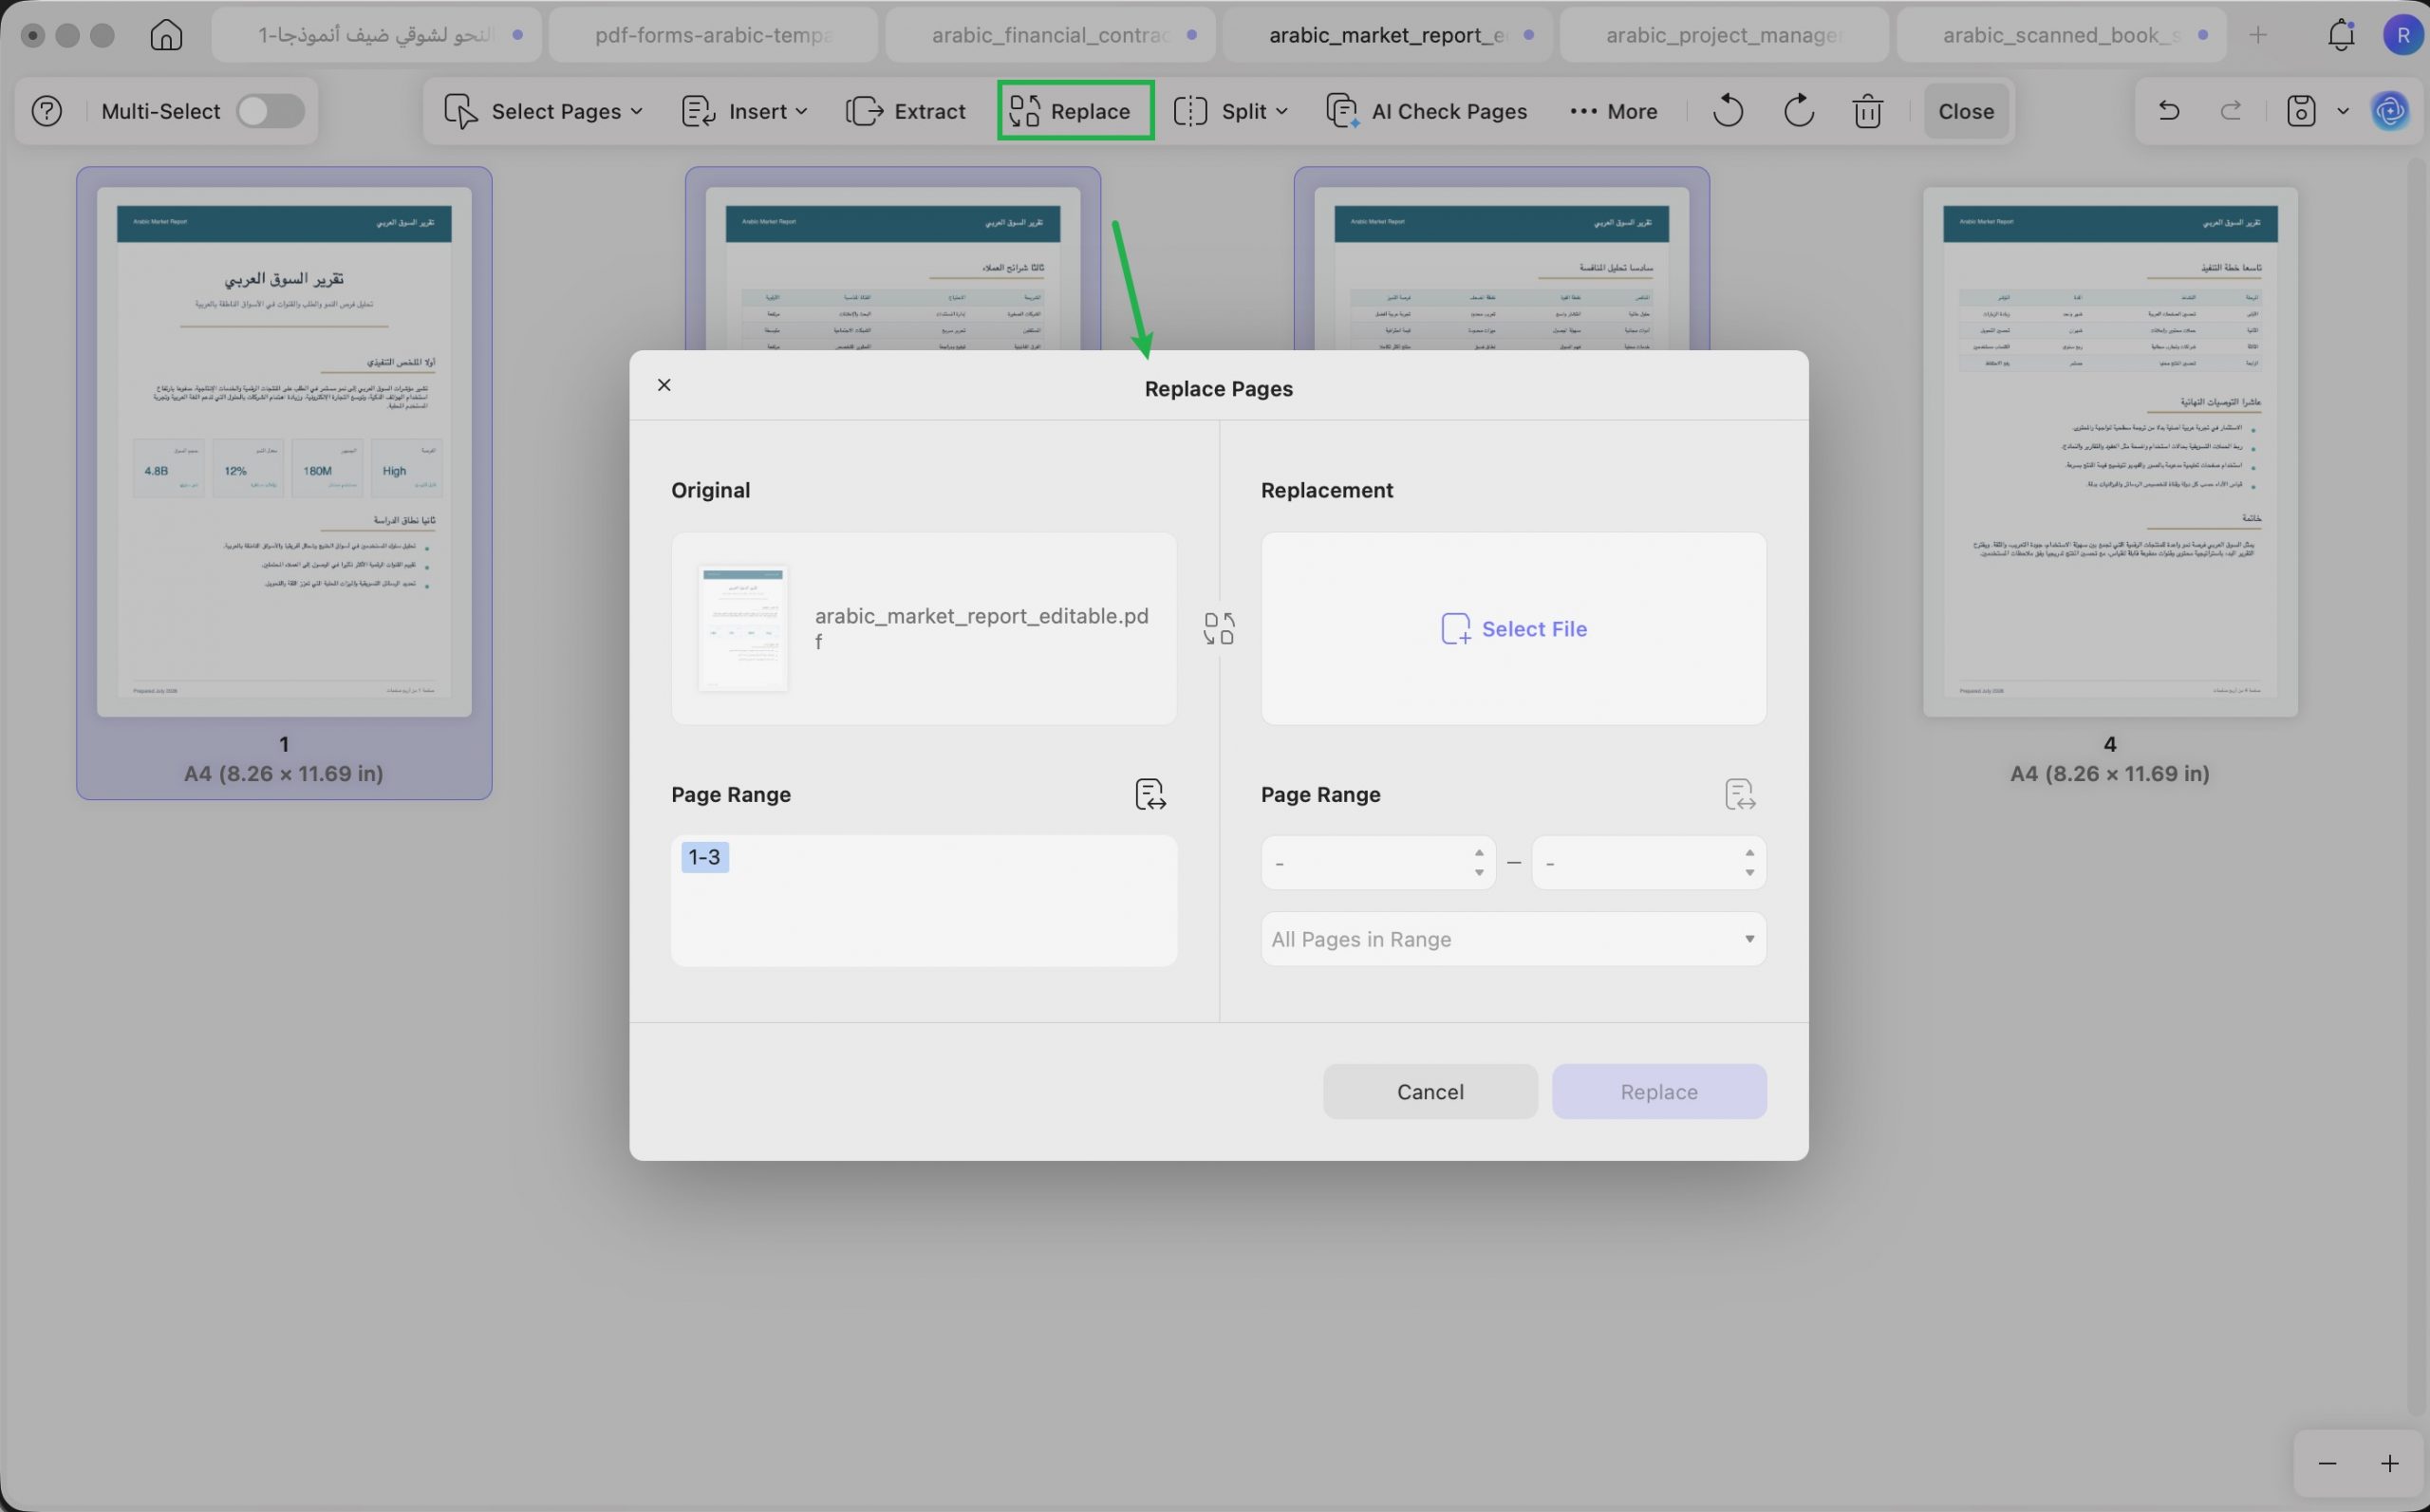2430x1512 pixels.
Task: Switch to arabic_market_report tab
Action: pyautogui.click(x=1387, y=35)
